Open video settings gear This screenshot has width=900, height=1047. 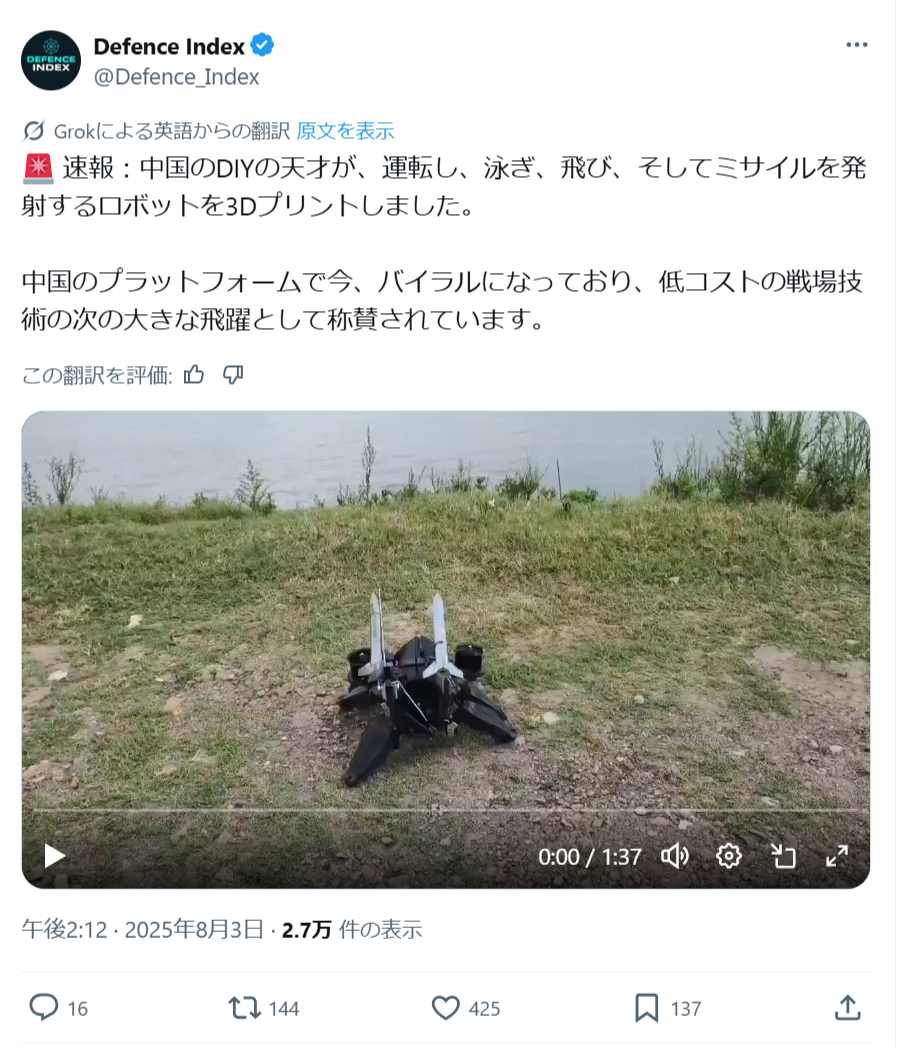tap(728, 856)
